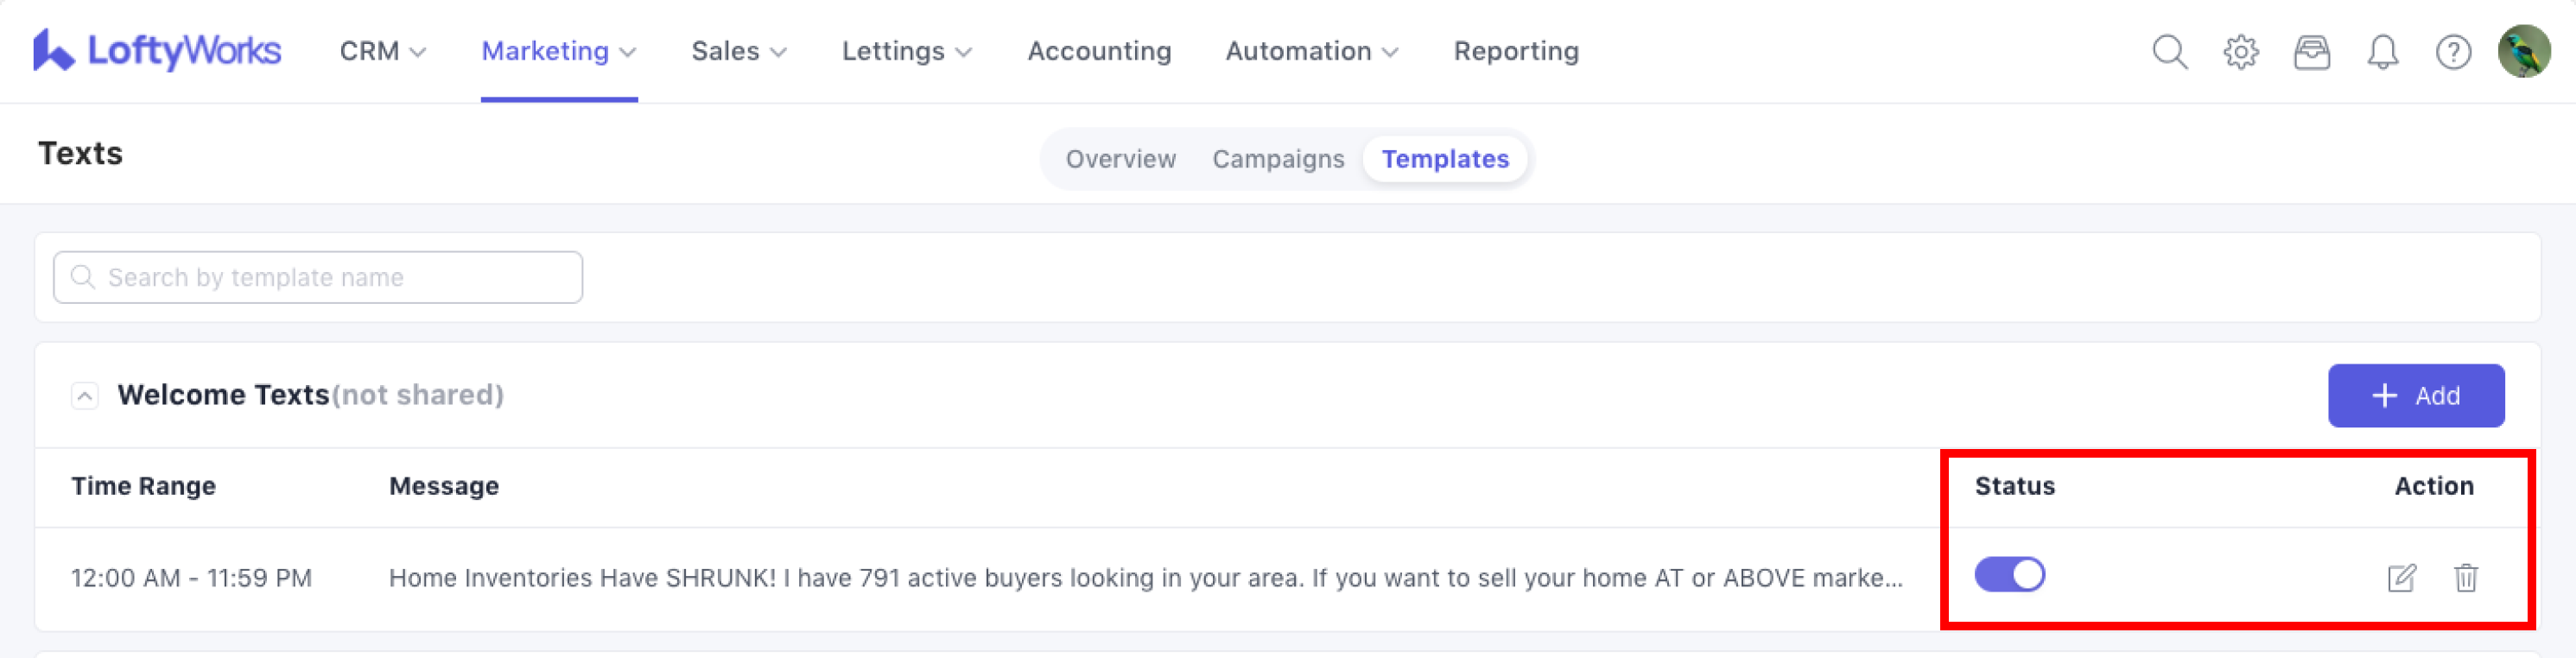Switch to the Overview tab

point(1120,159)
